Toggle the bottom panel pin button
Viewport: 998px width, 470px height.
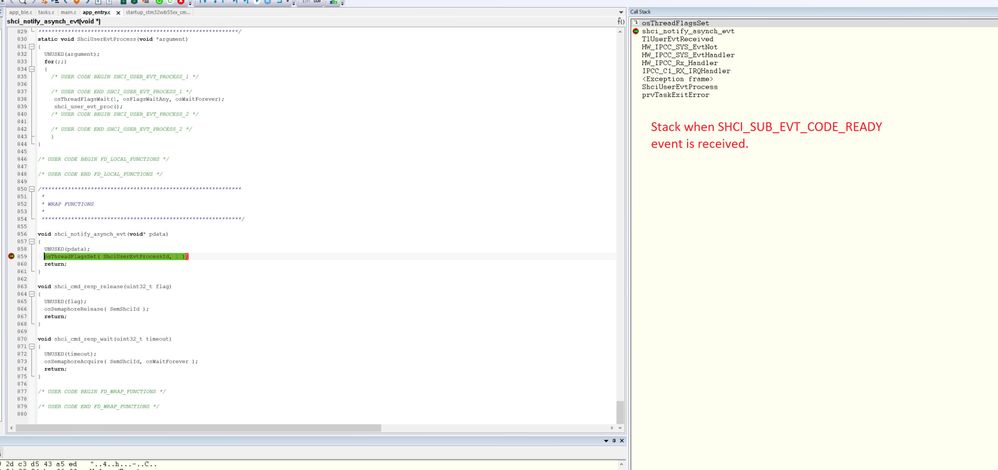click(x=614, y=441)
